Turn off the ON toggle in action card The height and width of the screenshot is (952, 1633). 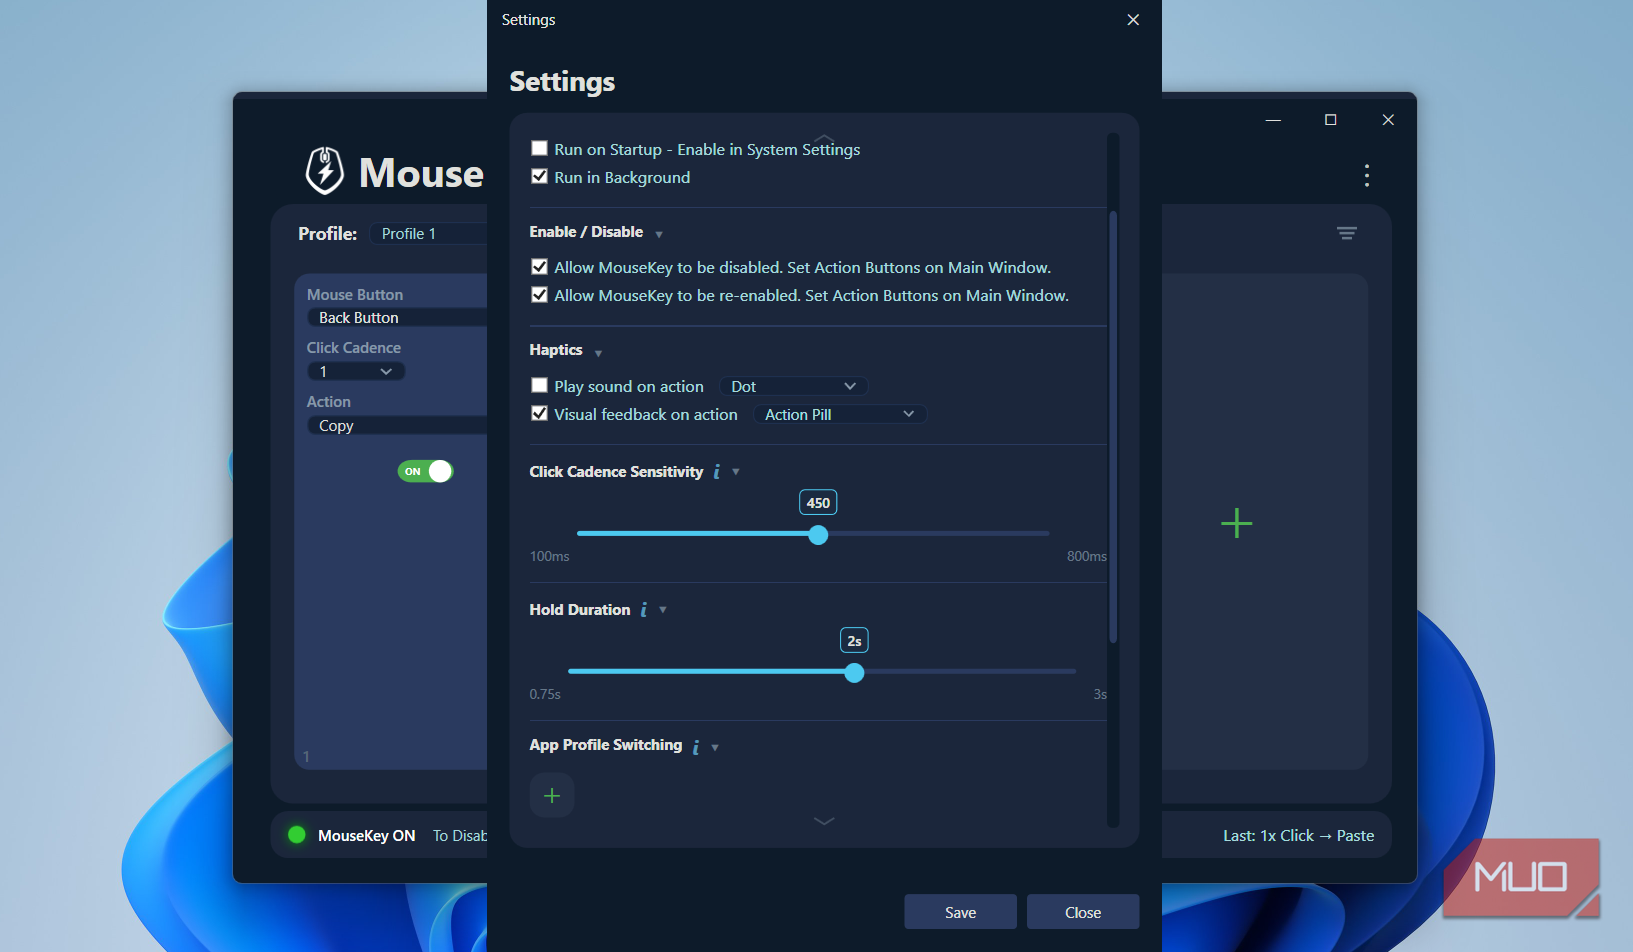click(426, 471)
